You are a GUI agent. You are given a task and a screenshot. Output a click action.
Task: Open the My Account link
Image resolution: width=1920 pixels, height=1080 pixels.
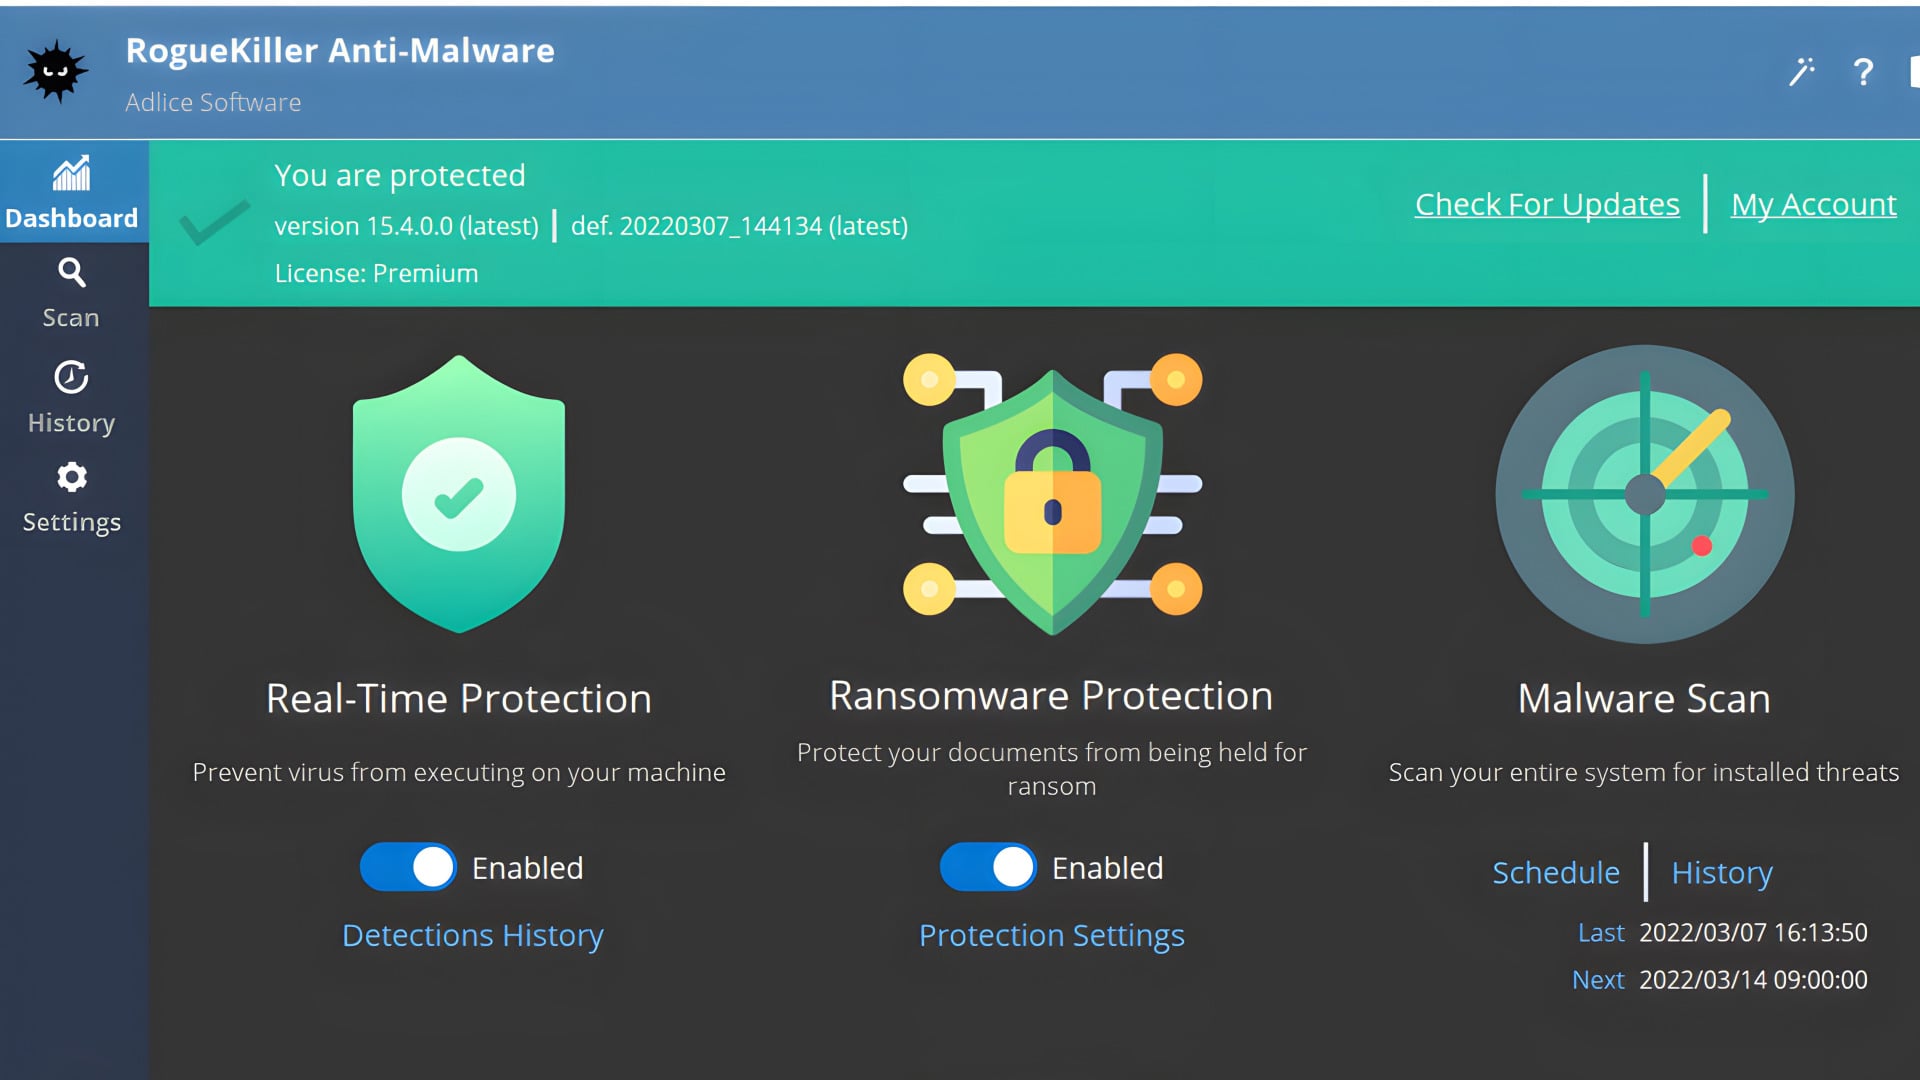(1814, 204)
